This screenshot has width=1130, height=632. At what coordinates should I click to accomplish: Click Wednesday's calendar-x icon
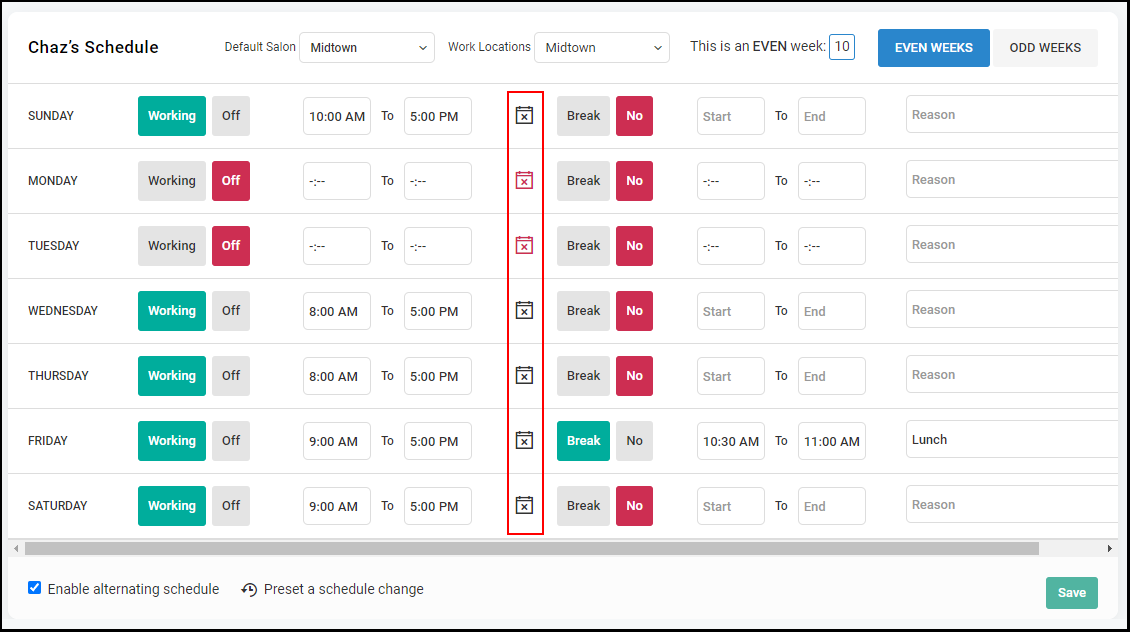[x=524, y=311]
